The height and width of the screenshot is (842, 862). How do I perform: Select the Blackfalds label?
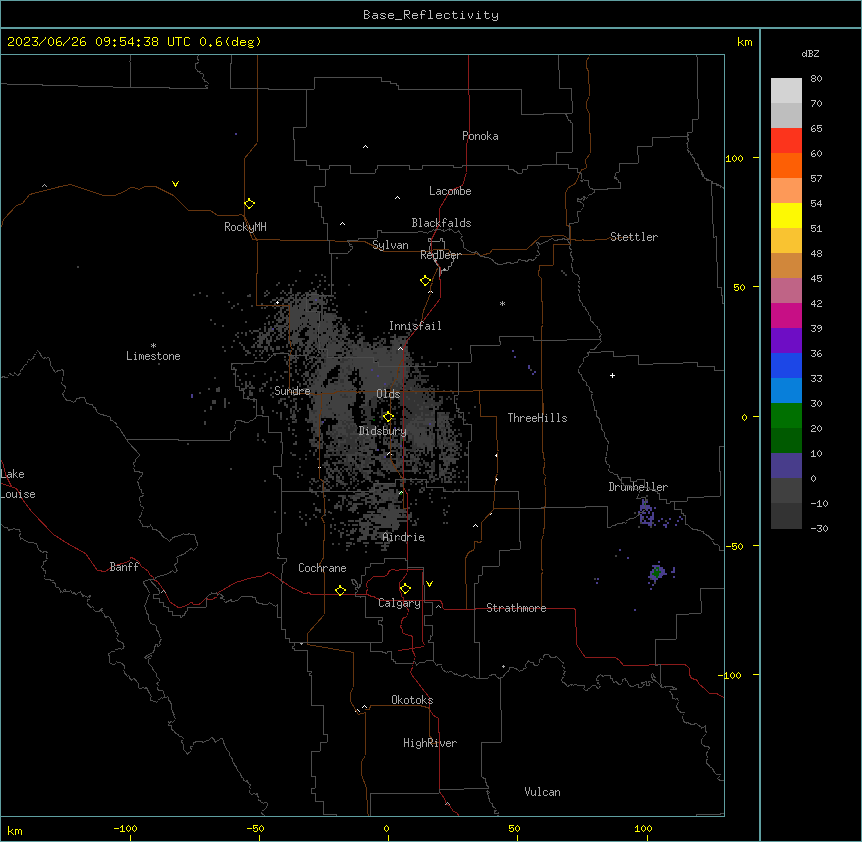click(441, 223)
